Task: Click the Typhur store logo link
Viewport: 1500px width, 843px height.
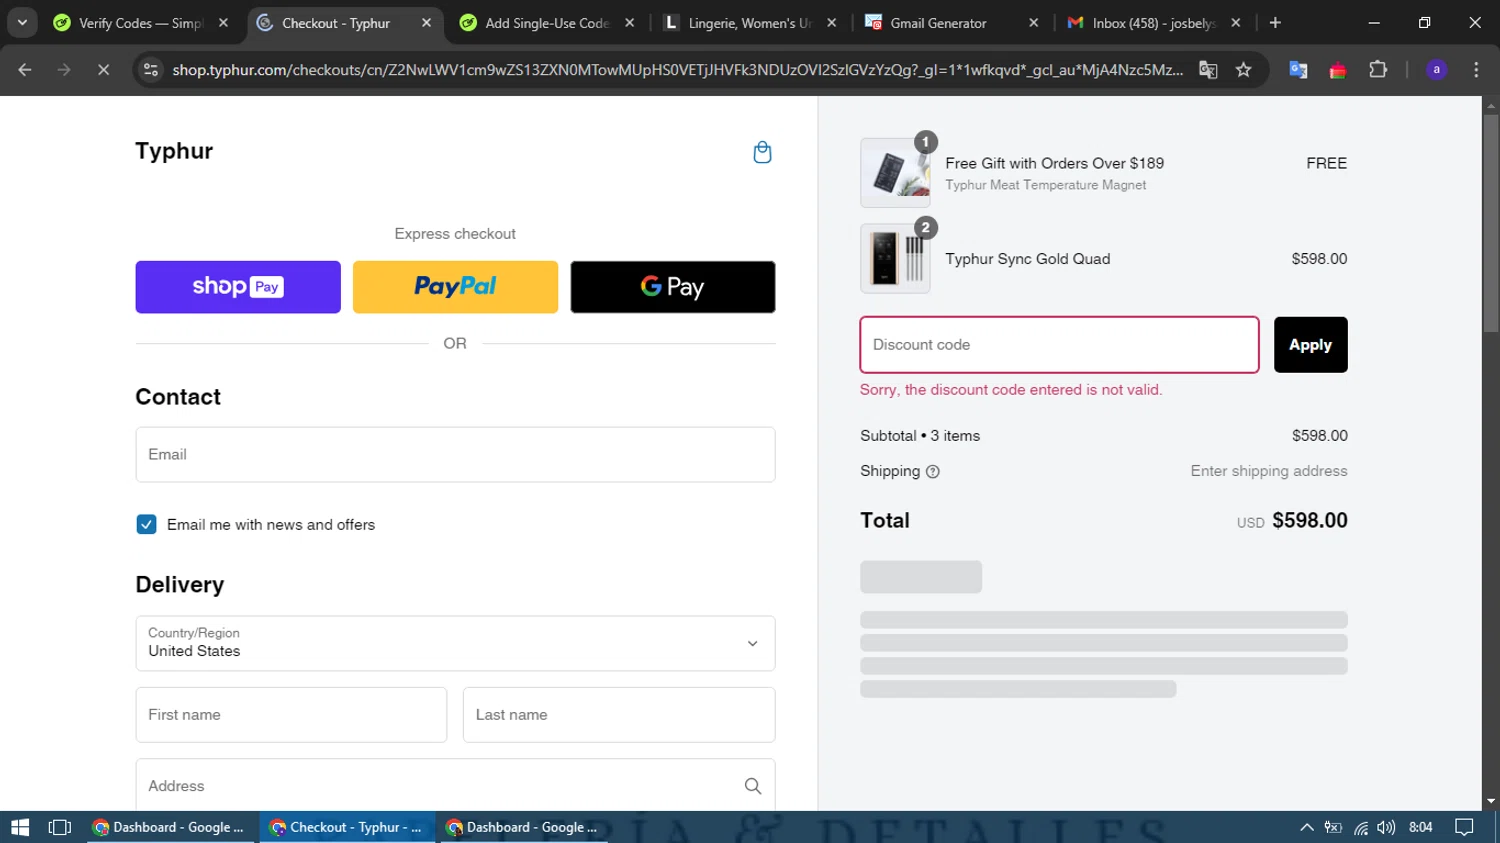Action: (174, 151)
